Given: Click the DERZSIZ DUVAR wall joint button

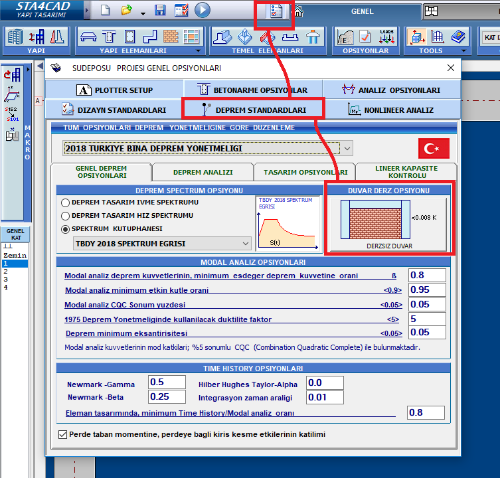Looking at the screenshot, I should [389, 224].
